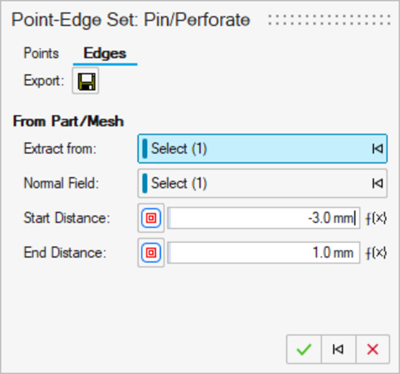Click the Start Distance value field
The height and width of the screenshot is (374, 400).
pos(264,218)
